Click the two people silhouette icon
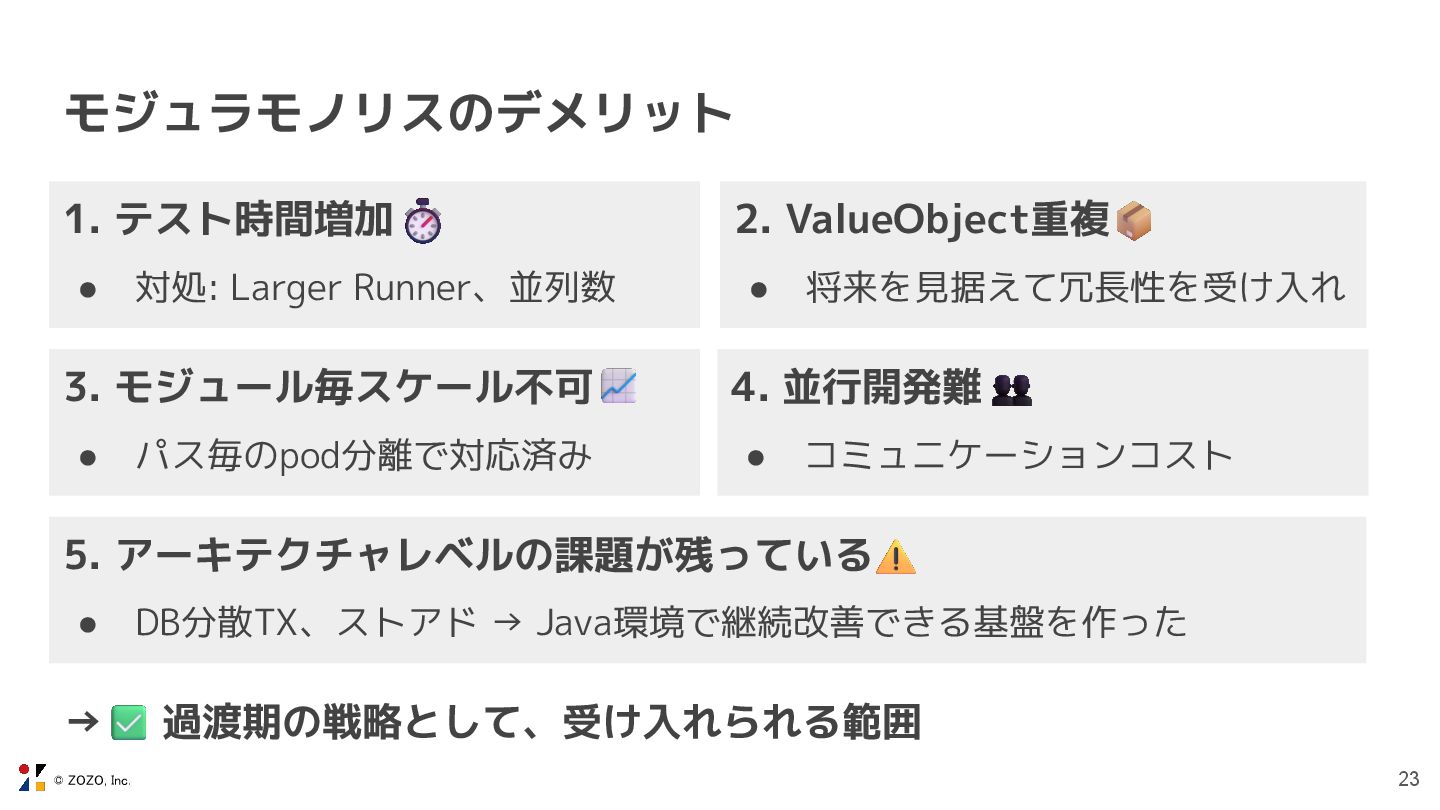This screenshot has width=1440, height=810. point(1011,389)
